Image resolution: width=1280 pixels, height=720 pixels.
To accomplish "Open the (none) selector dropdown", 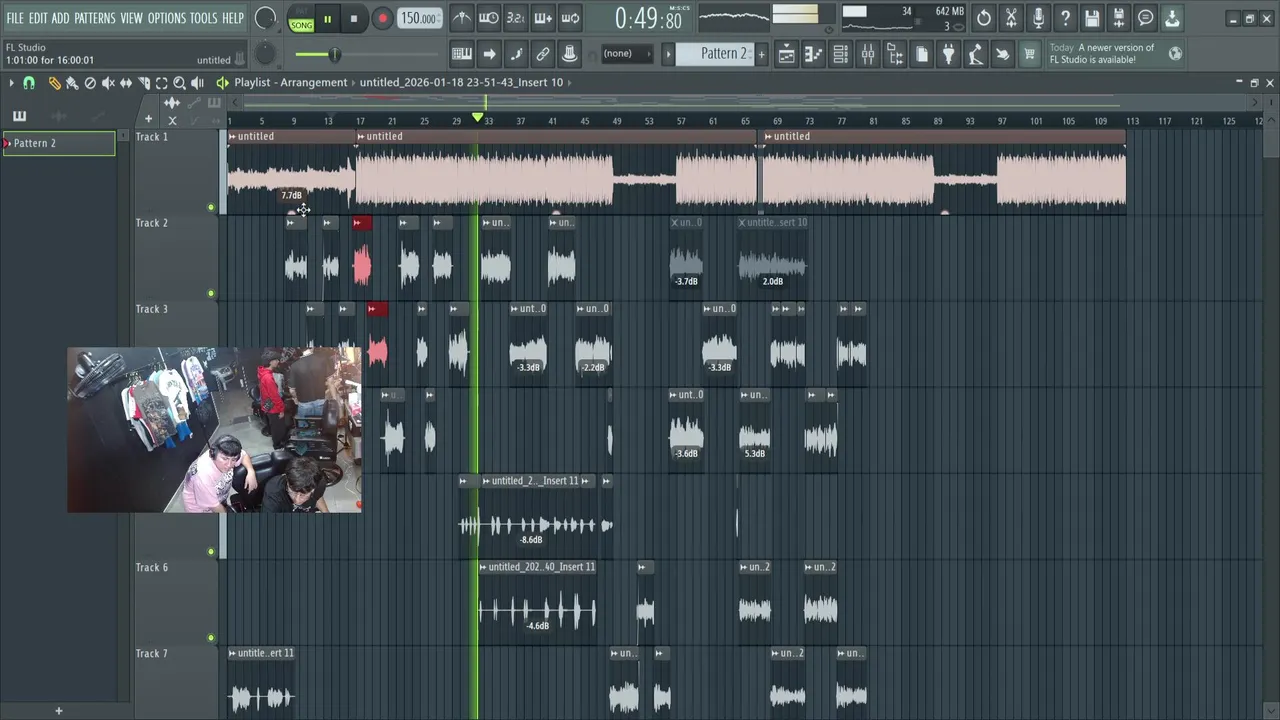I will tap(626, 54).
